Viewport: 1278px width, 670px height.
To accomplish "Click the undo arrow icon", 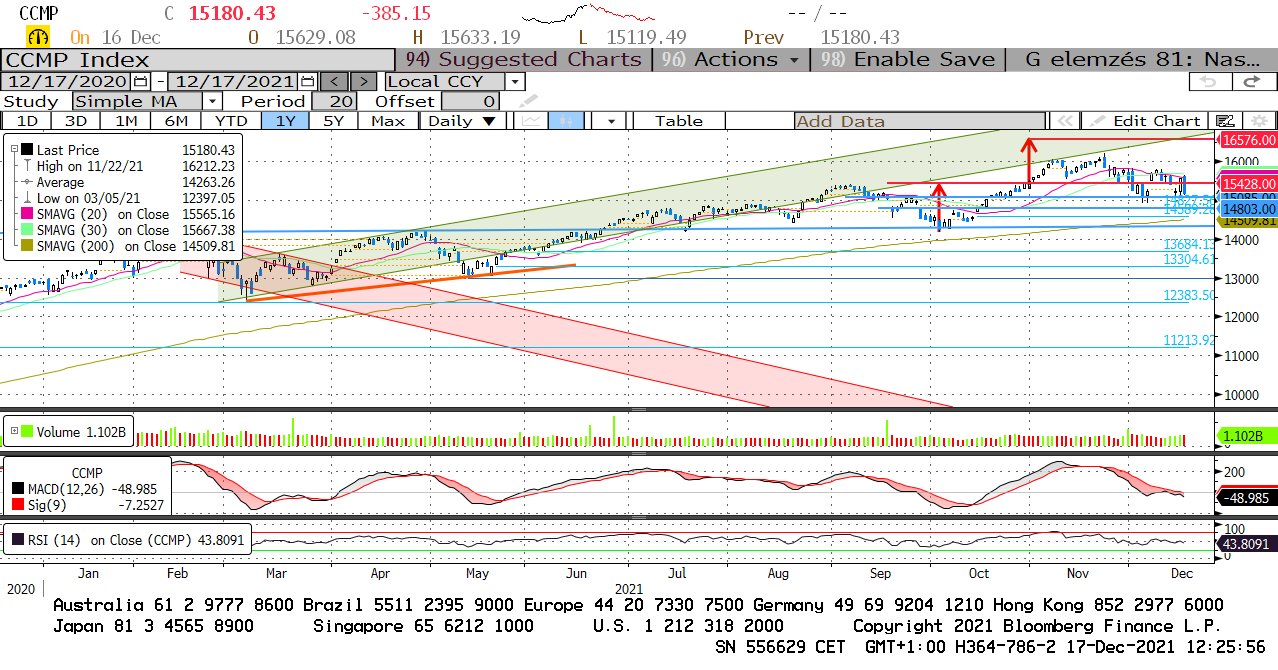I will (1210, 81).
